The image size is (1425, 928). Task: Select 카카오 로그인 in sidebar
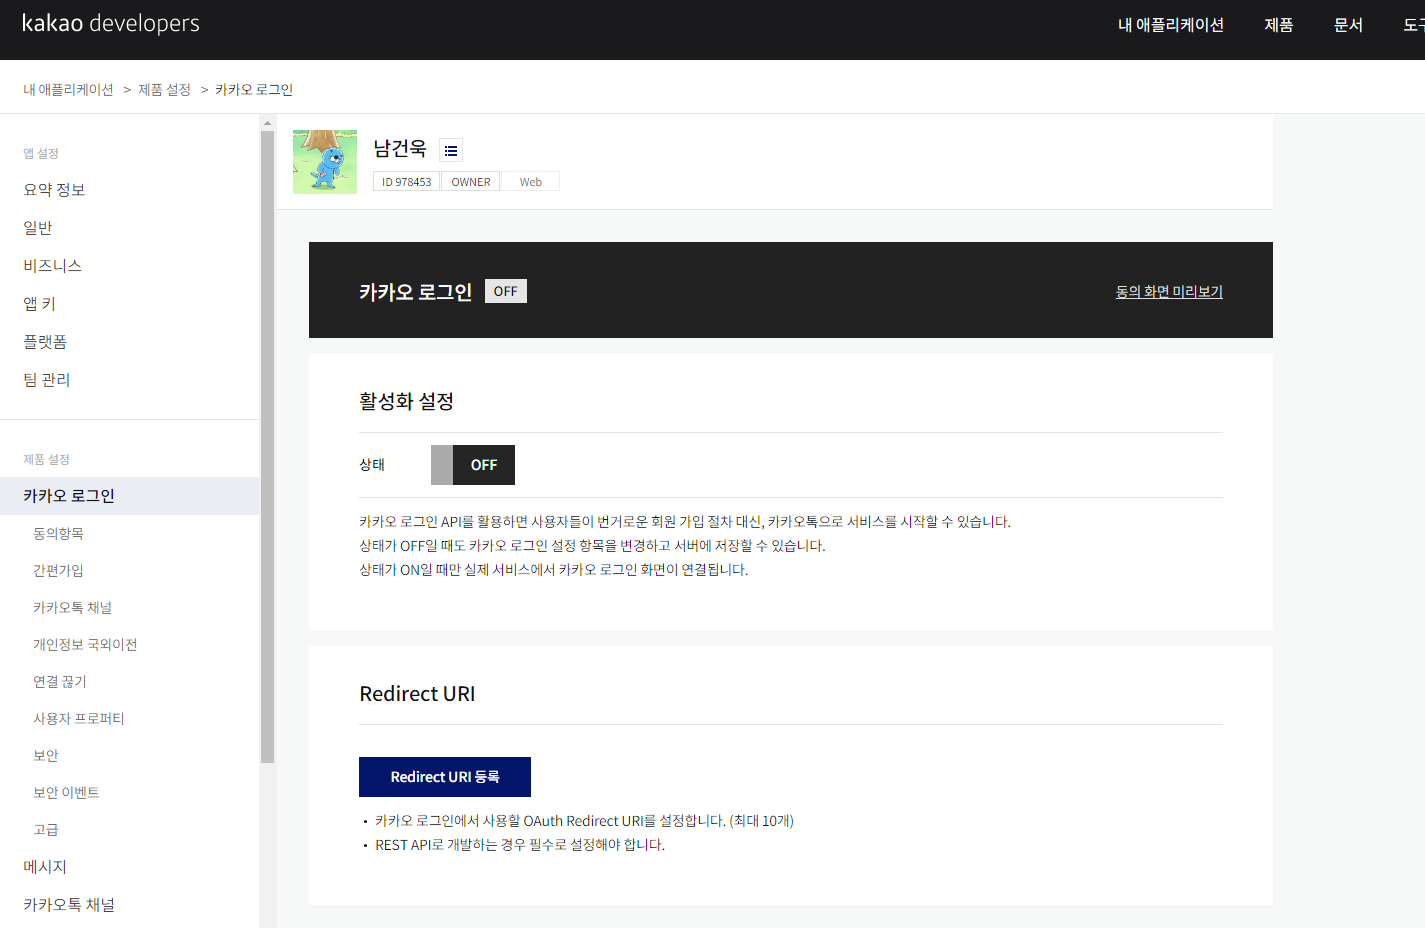tap(129, 496)
